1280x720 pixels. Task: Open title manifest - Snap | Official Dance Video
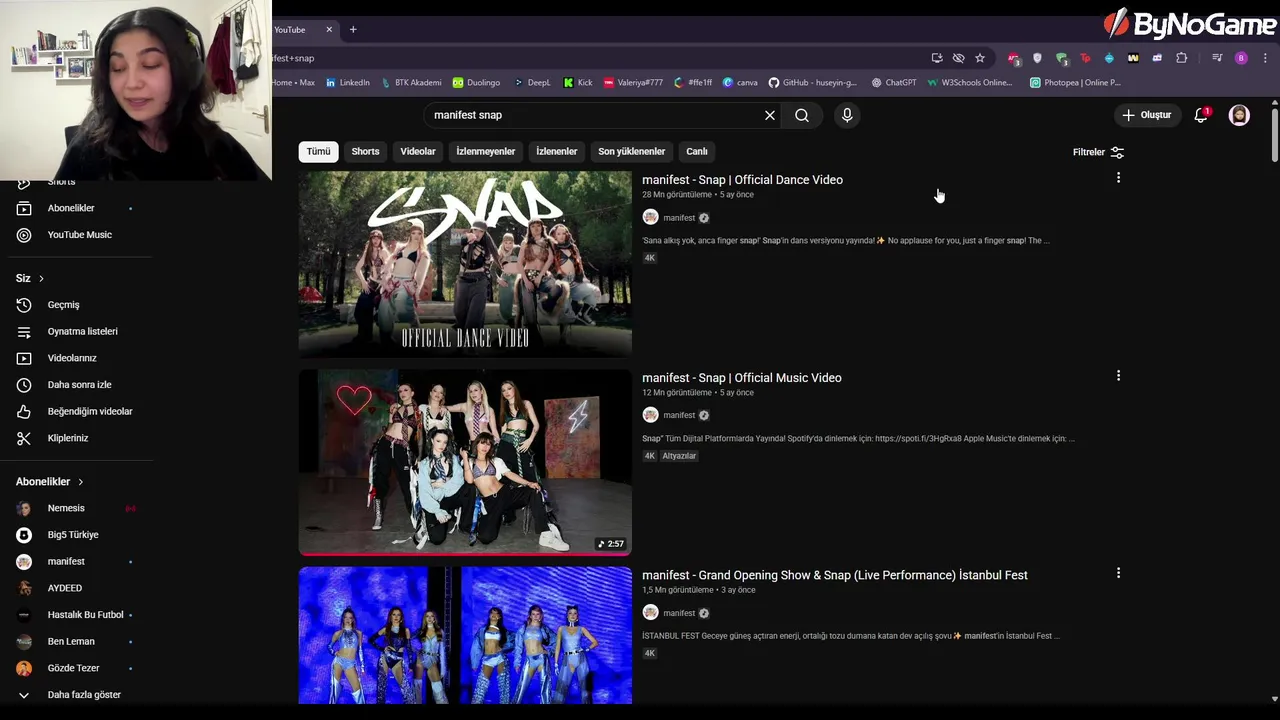742,180
